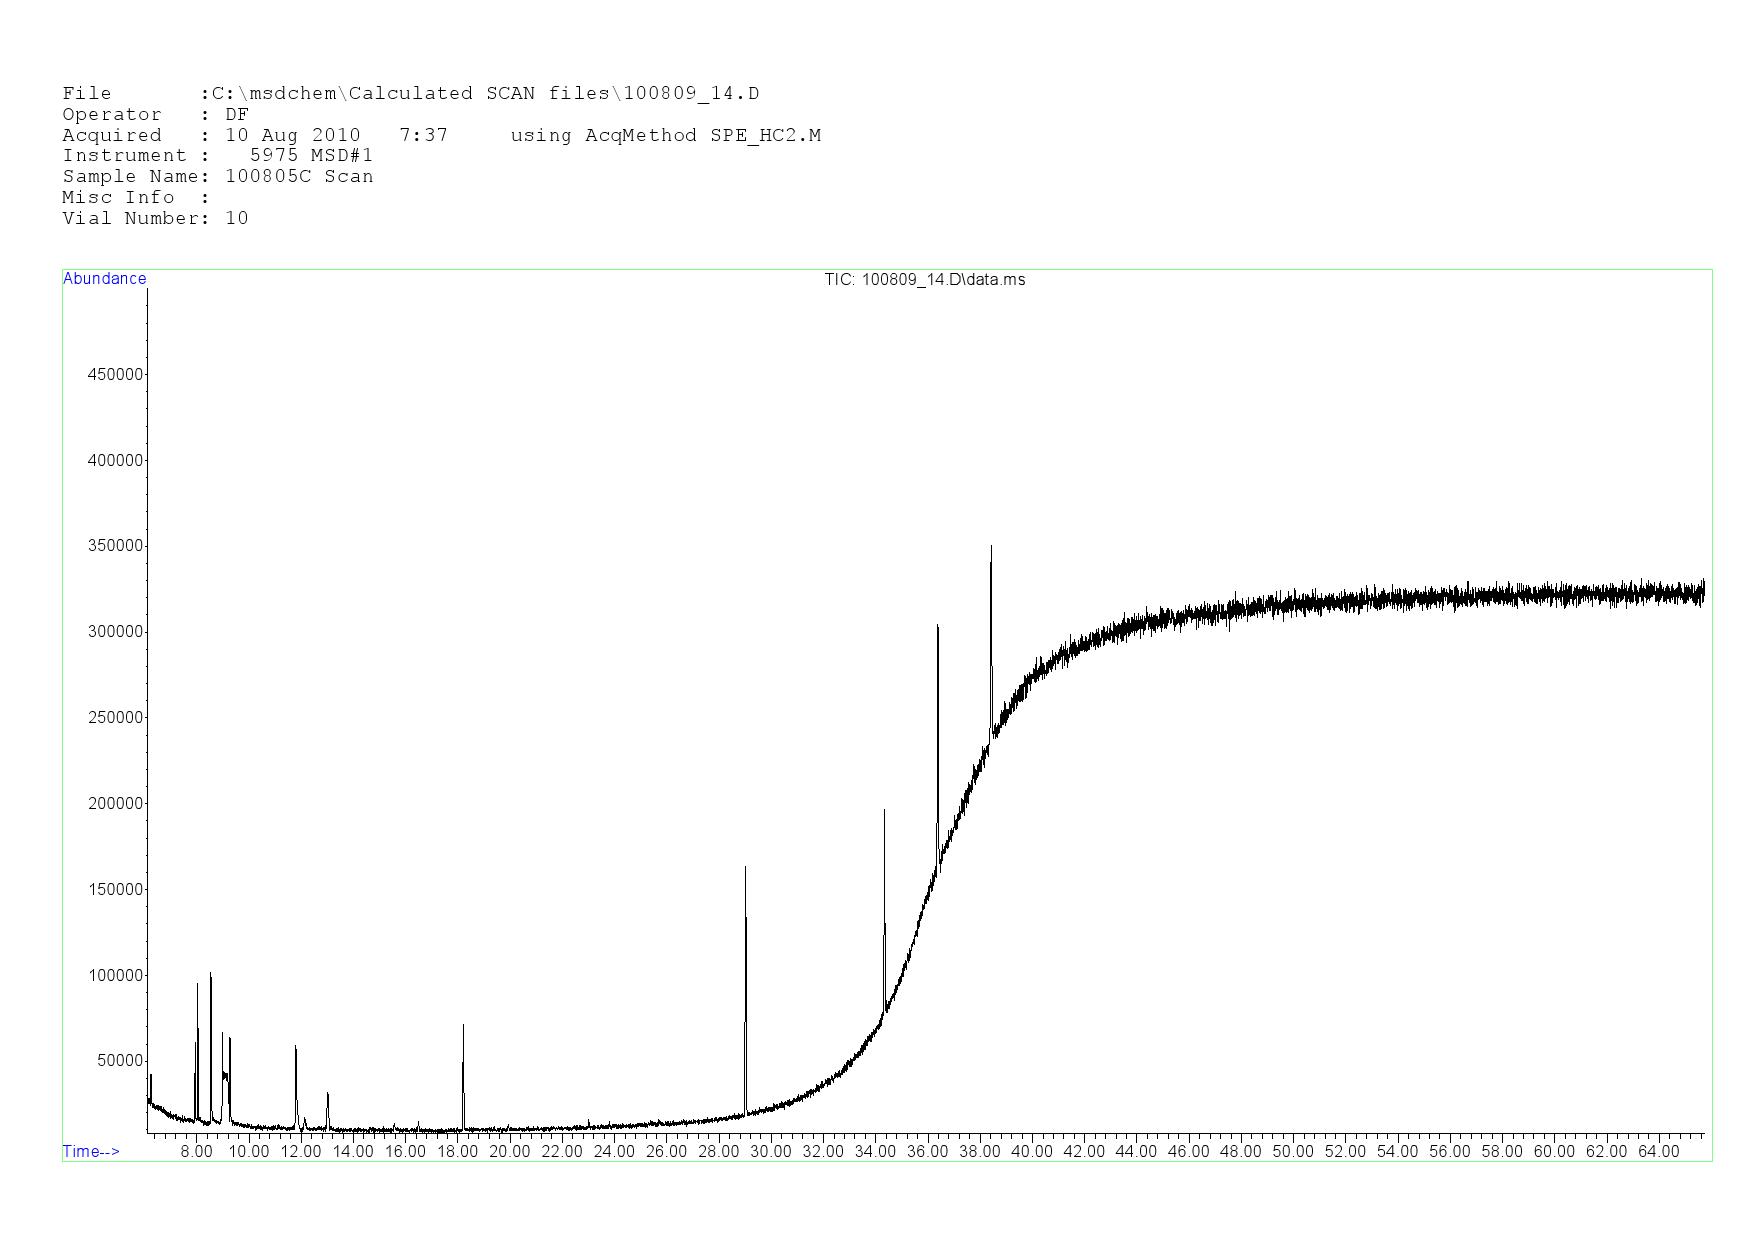Click the 42.00 time tick label
This screenshot has height=1240, width=1754.
click(1084, 1151)
